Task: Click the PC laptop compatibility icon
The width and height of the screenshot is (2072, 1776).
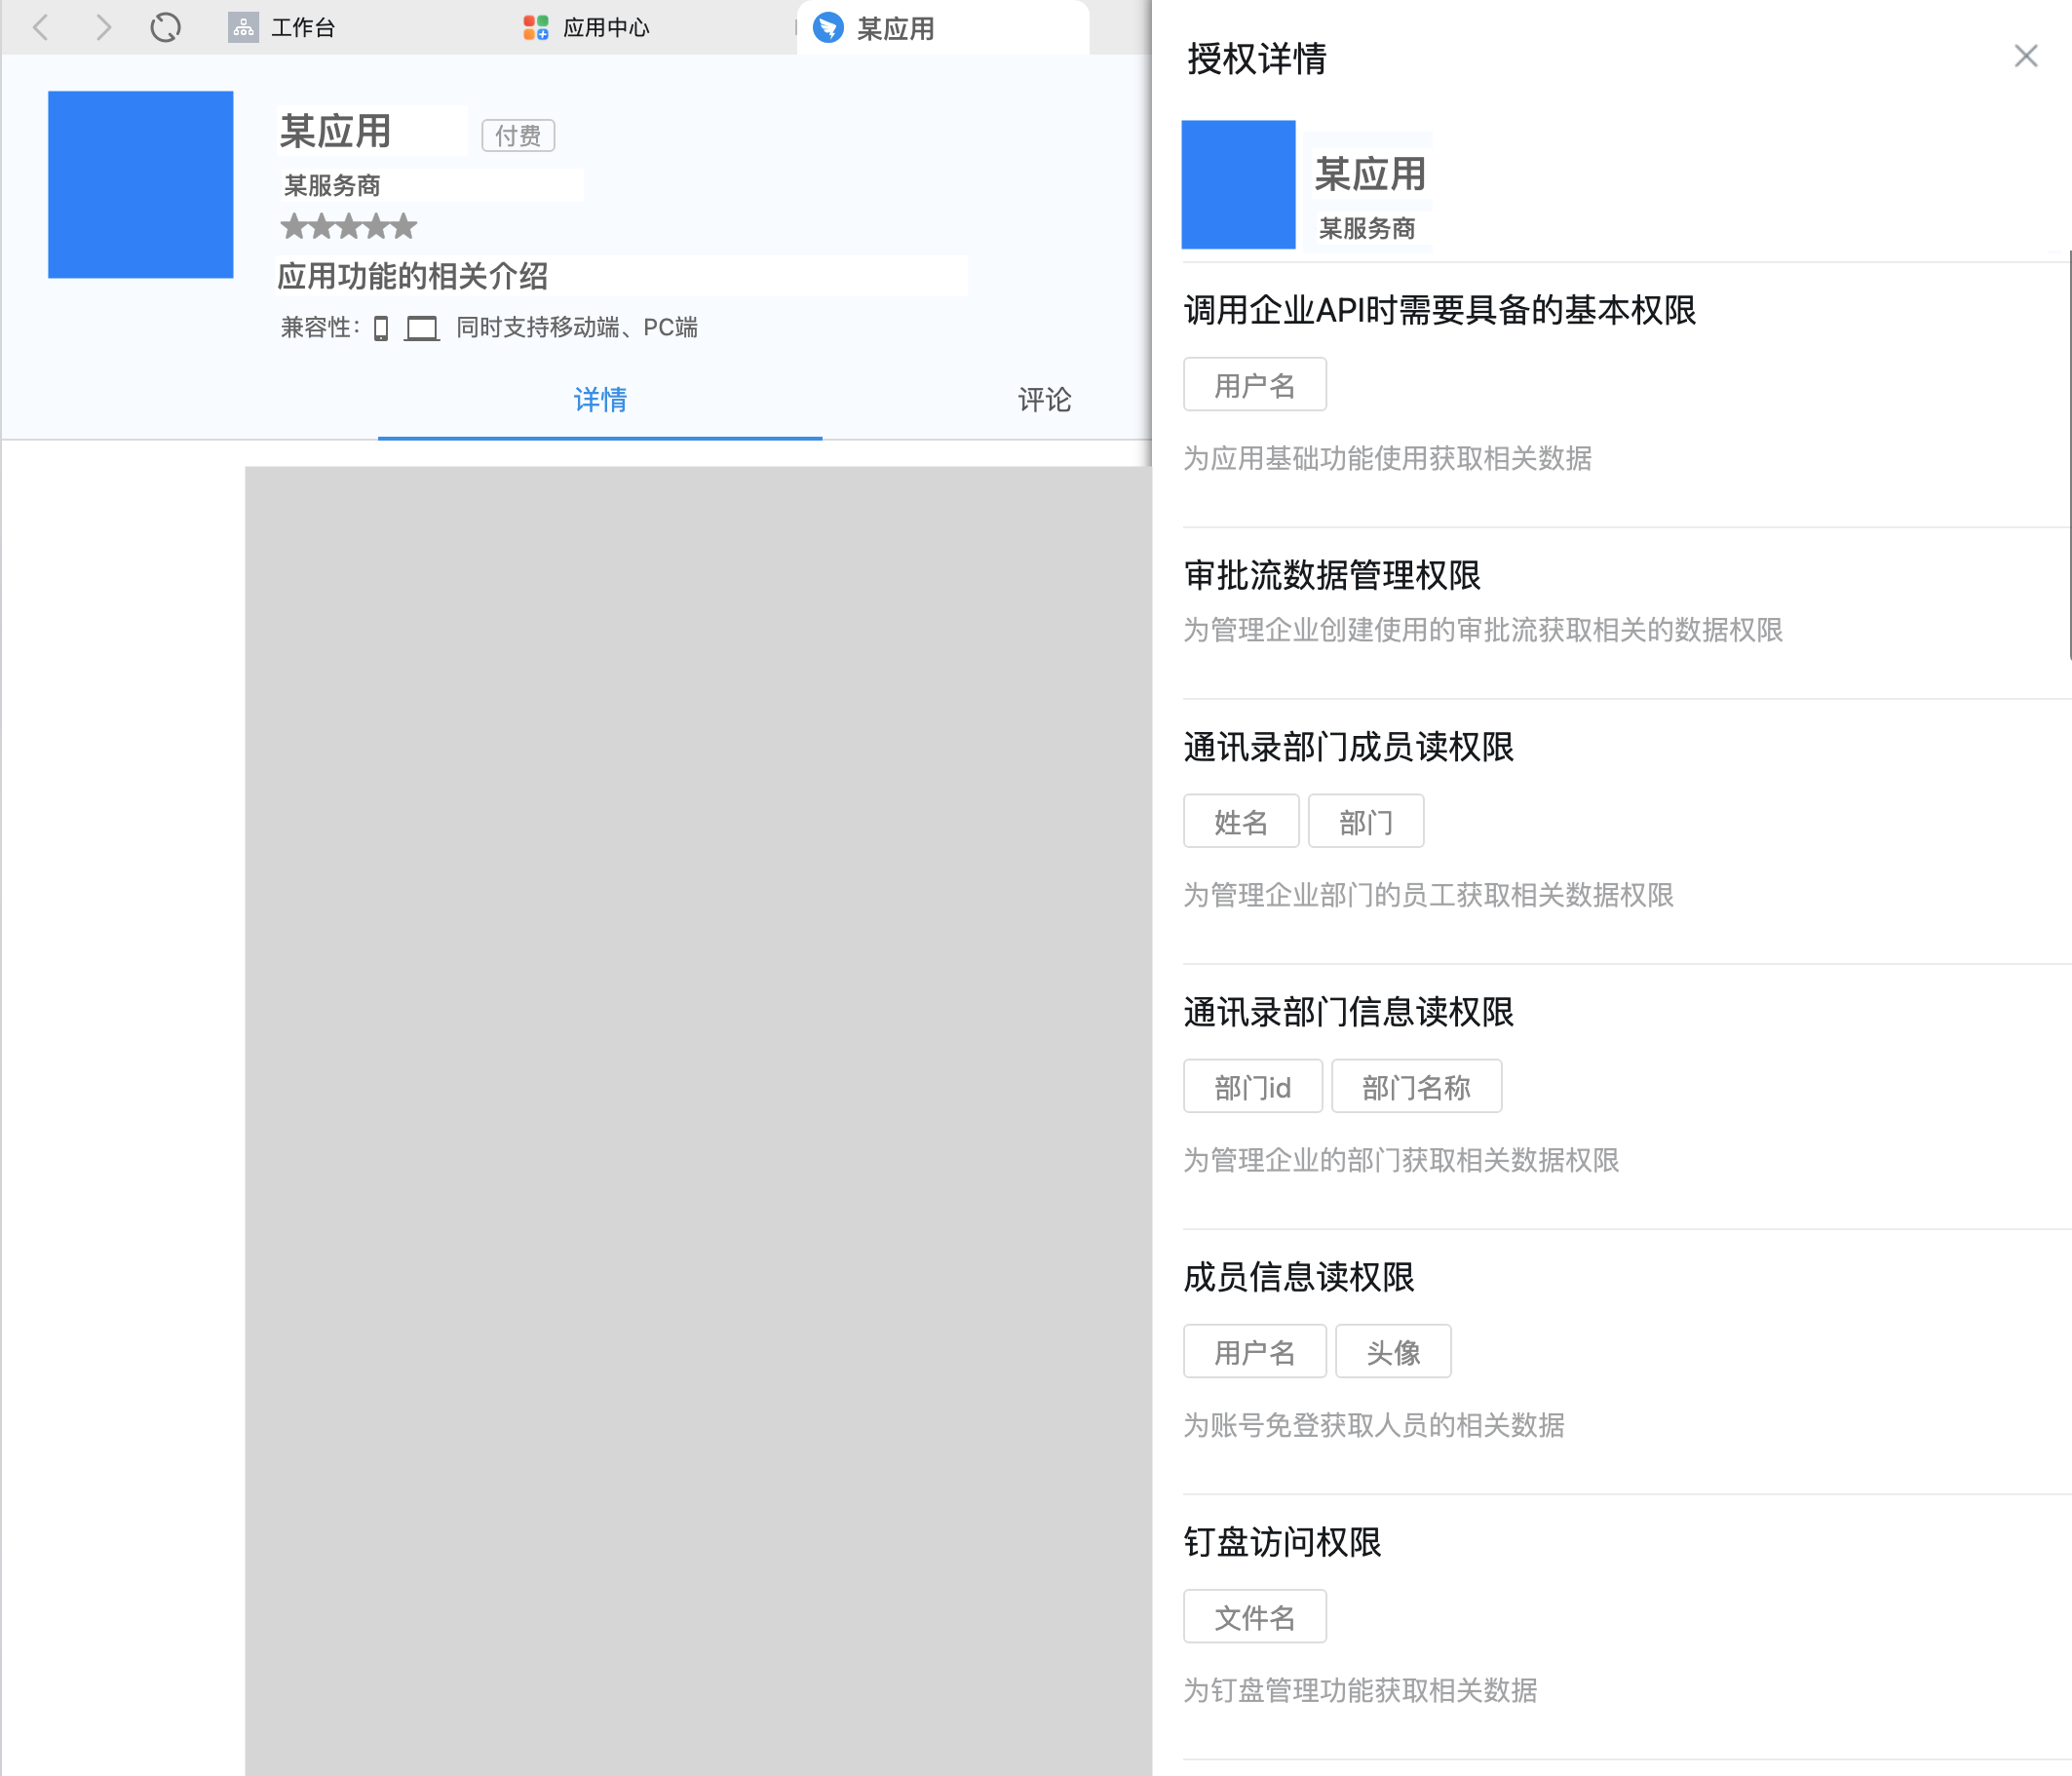Action: [422, 328]
